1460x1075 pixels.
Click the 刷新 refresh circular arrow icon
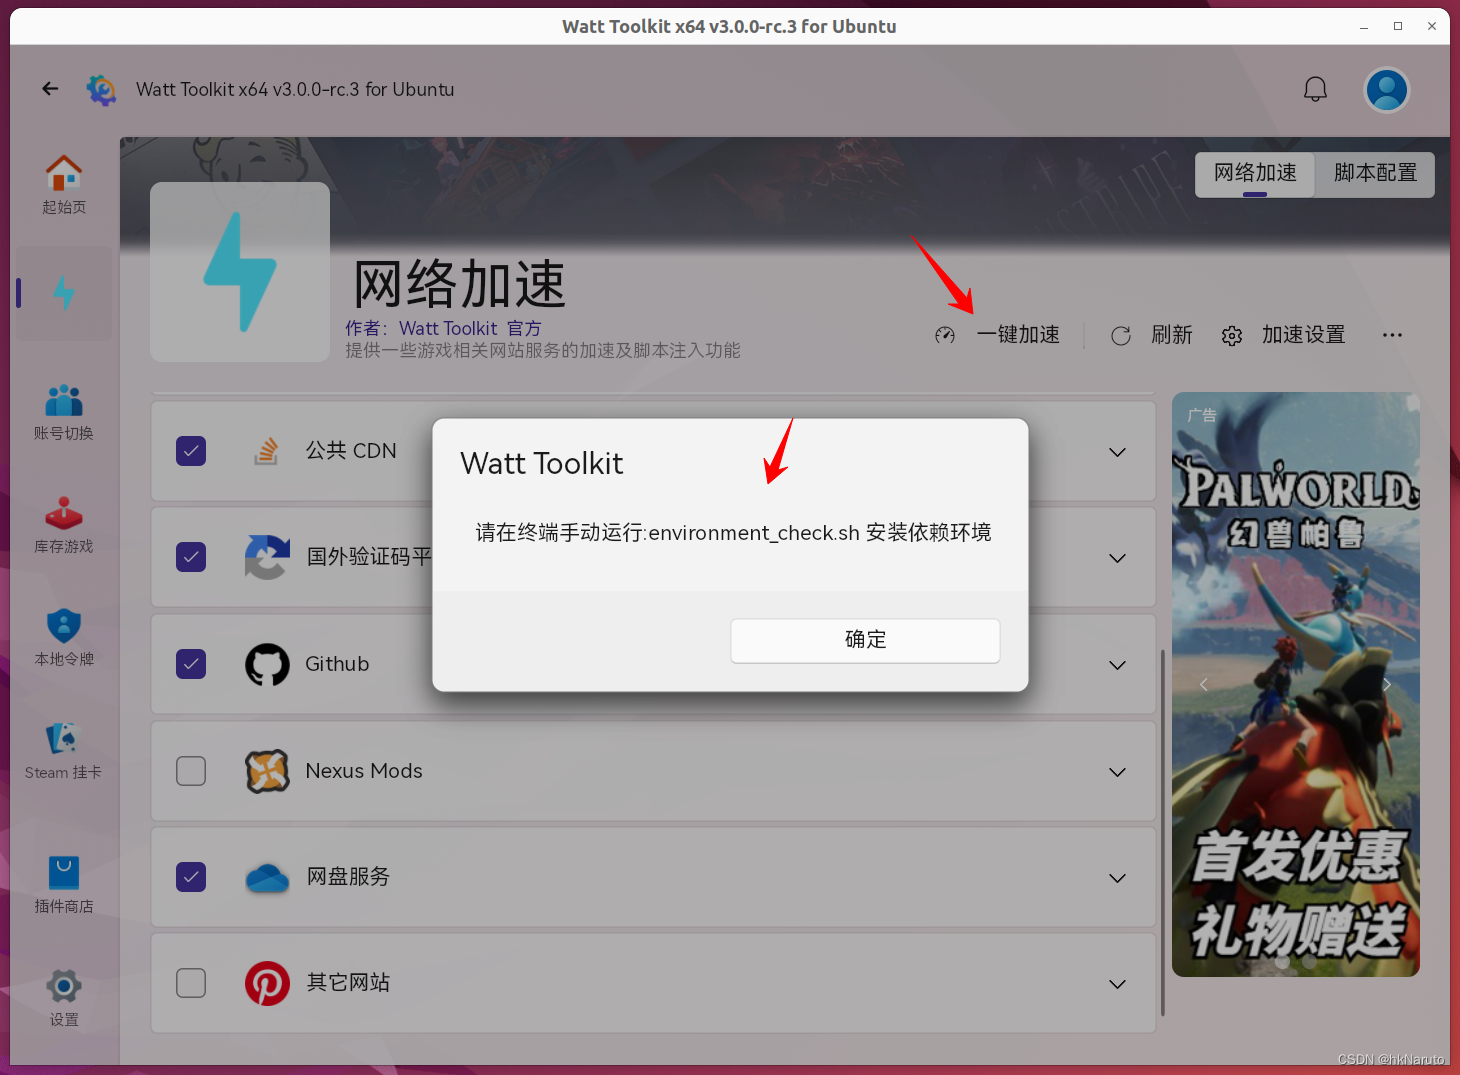pos(1121,336)
